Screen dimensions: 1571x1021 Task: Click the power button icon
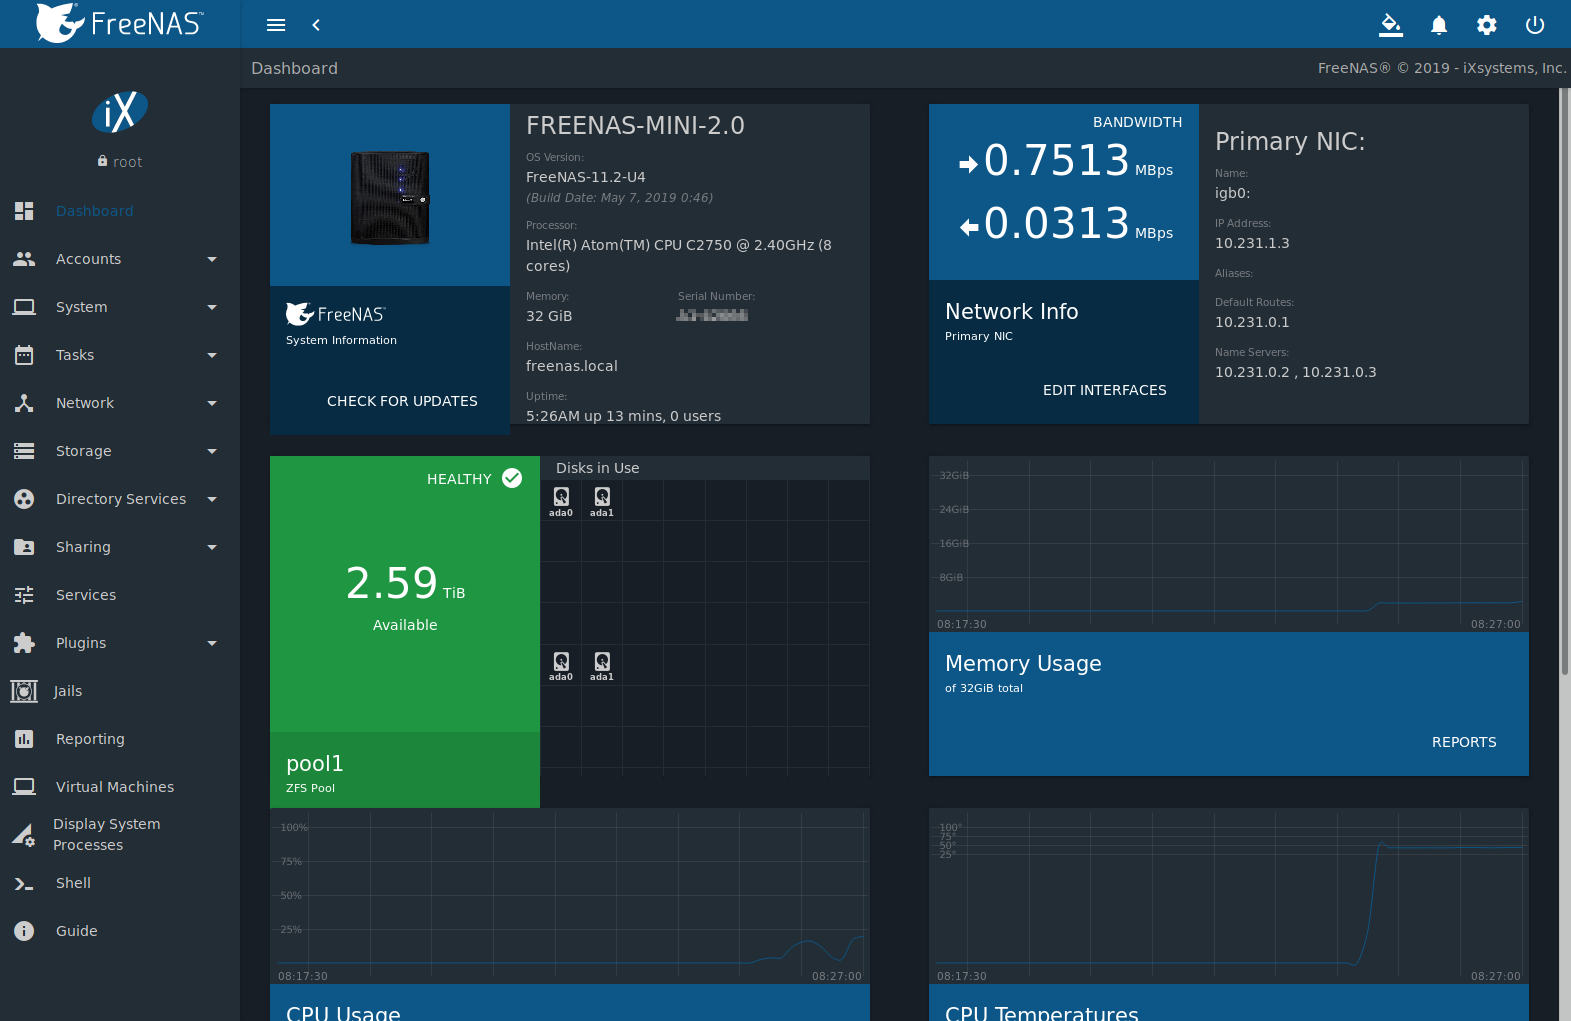(x=1535, y=25)
